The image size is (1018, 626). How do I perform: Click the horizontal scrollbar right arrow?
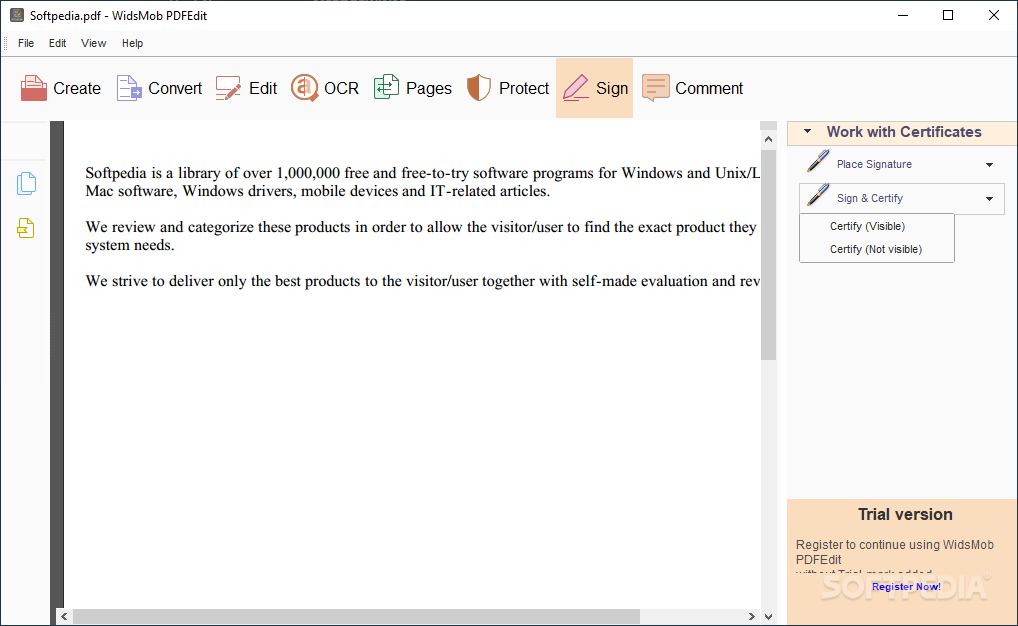point(752,616)
